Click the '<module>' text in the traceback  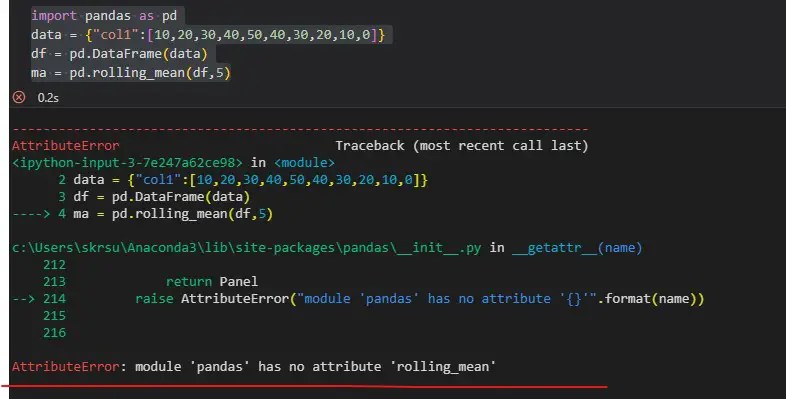(x=304, y=162)
